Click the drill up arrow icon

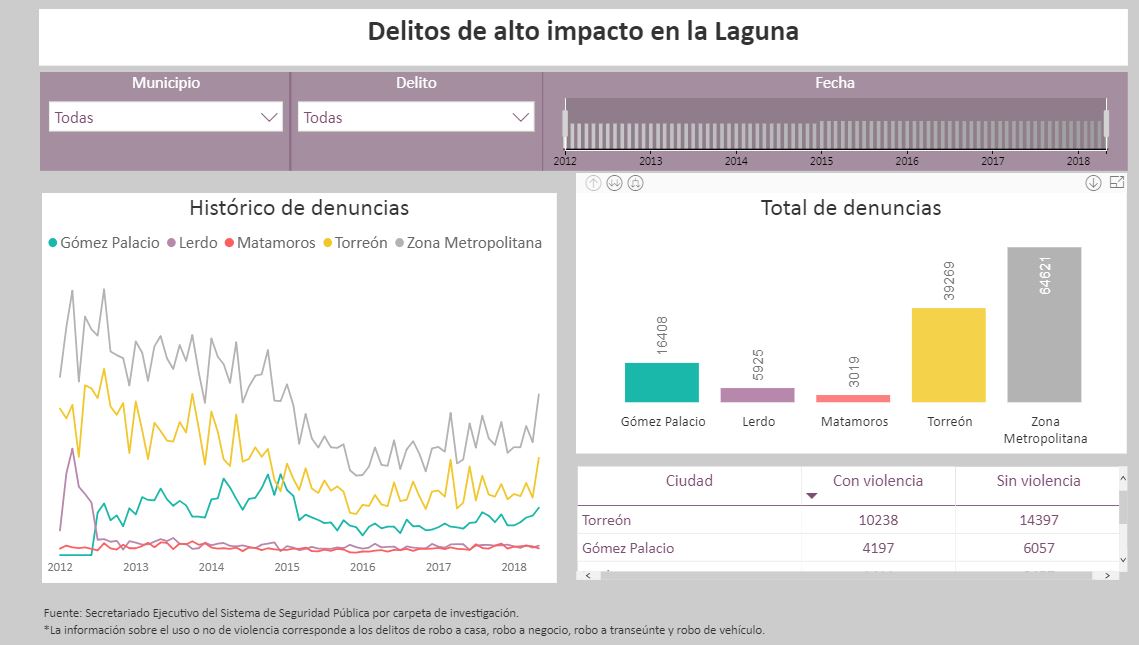593,183
